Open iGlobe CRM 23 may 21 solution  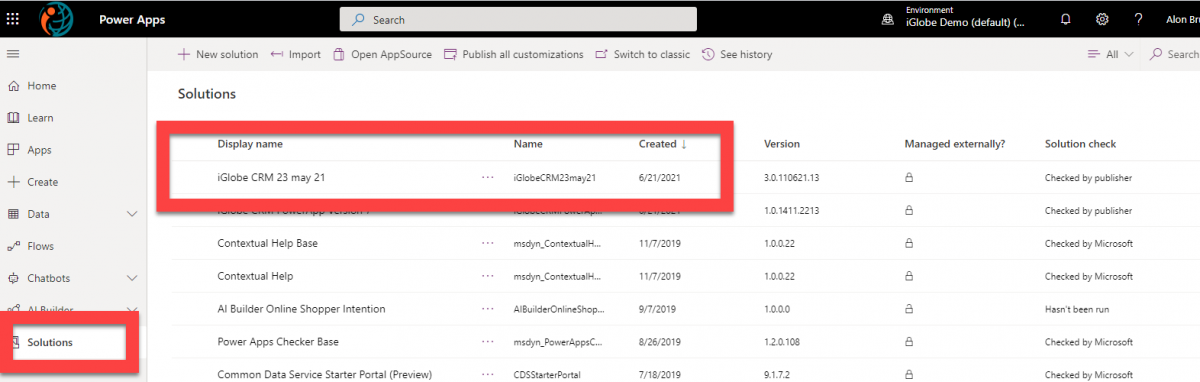272,178
